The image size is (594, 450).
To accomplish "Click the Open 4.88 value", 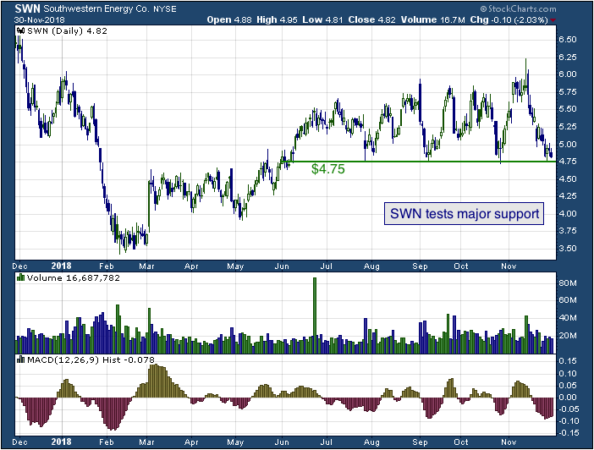I will 229,20.
